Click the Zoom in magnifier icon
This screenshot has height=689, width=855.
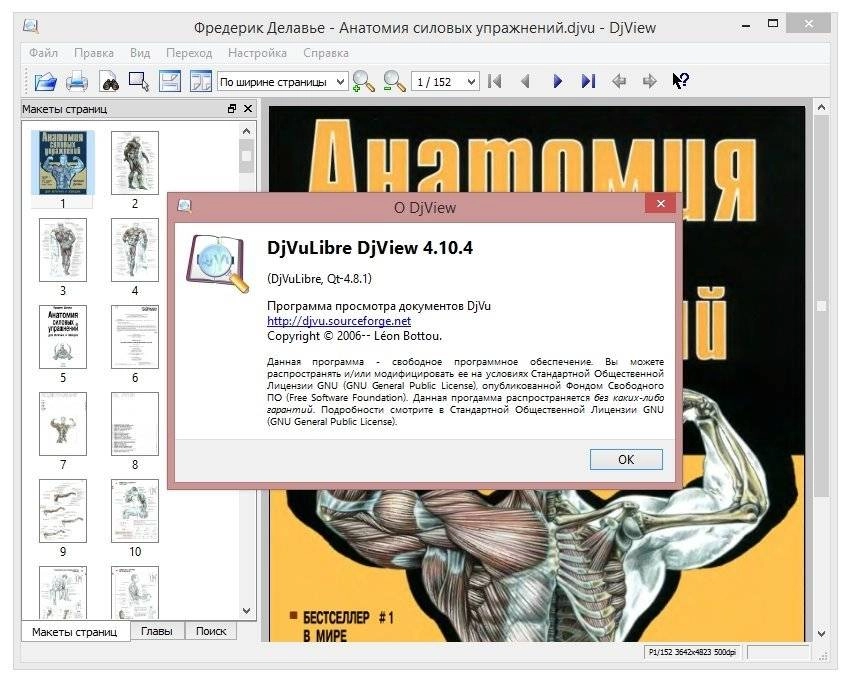[x=364, y=82]
